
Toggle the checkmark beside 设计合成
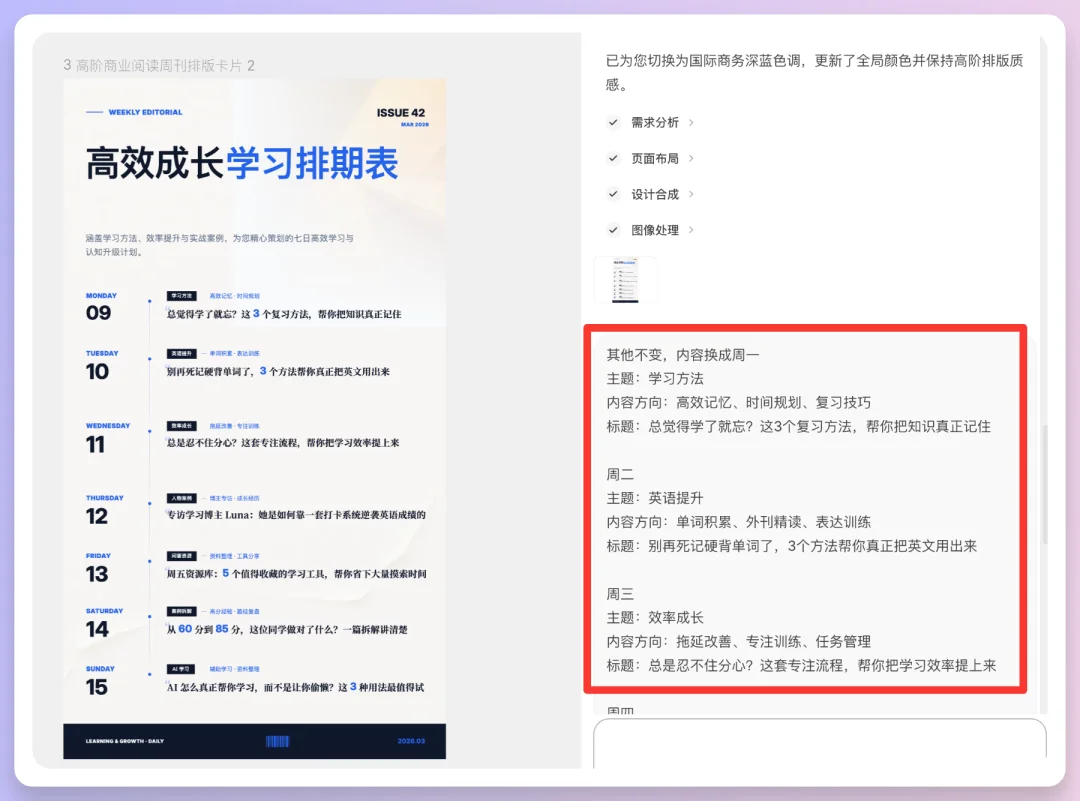(613, 194)
